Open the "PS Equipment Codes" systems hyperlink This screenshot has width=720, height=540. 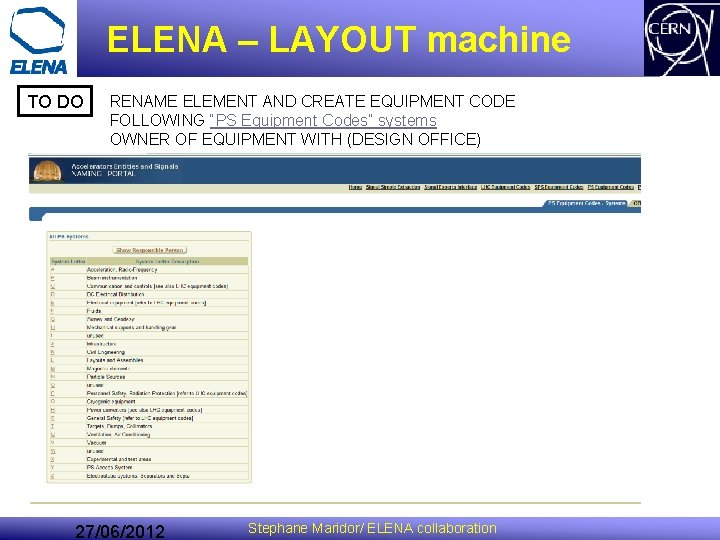coord(323,120)
